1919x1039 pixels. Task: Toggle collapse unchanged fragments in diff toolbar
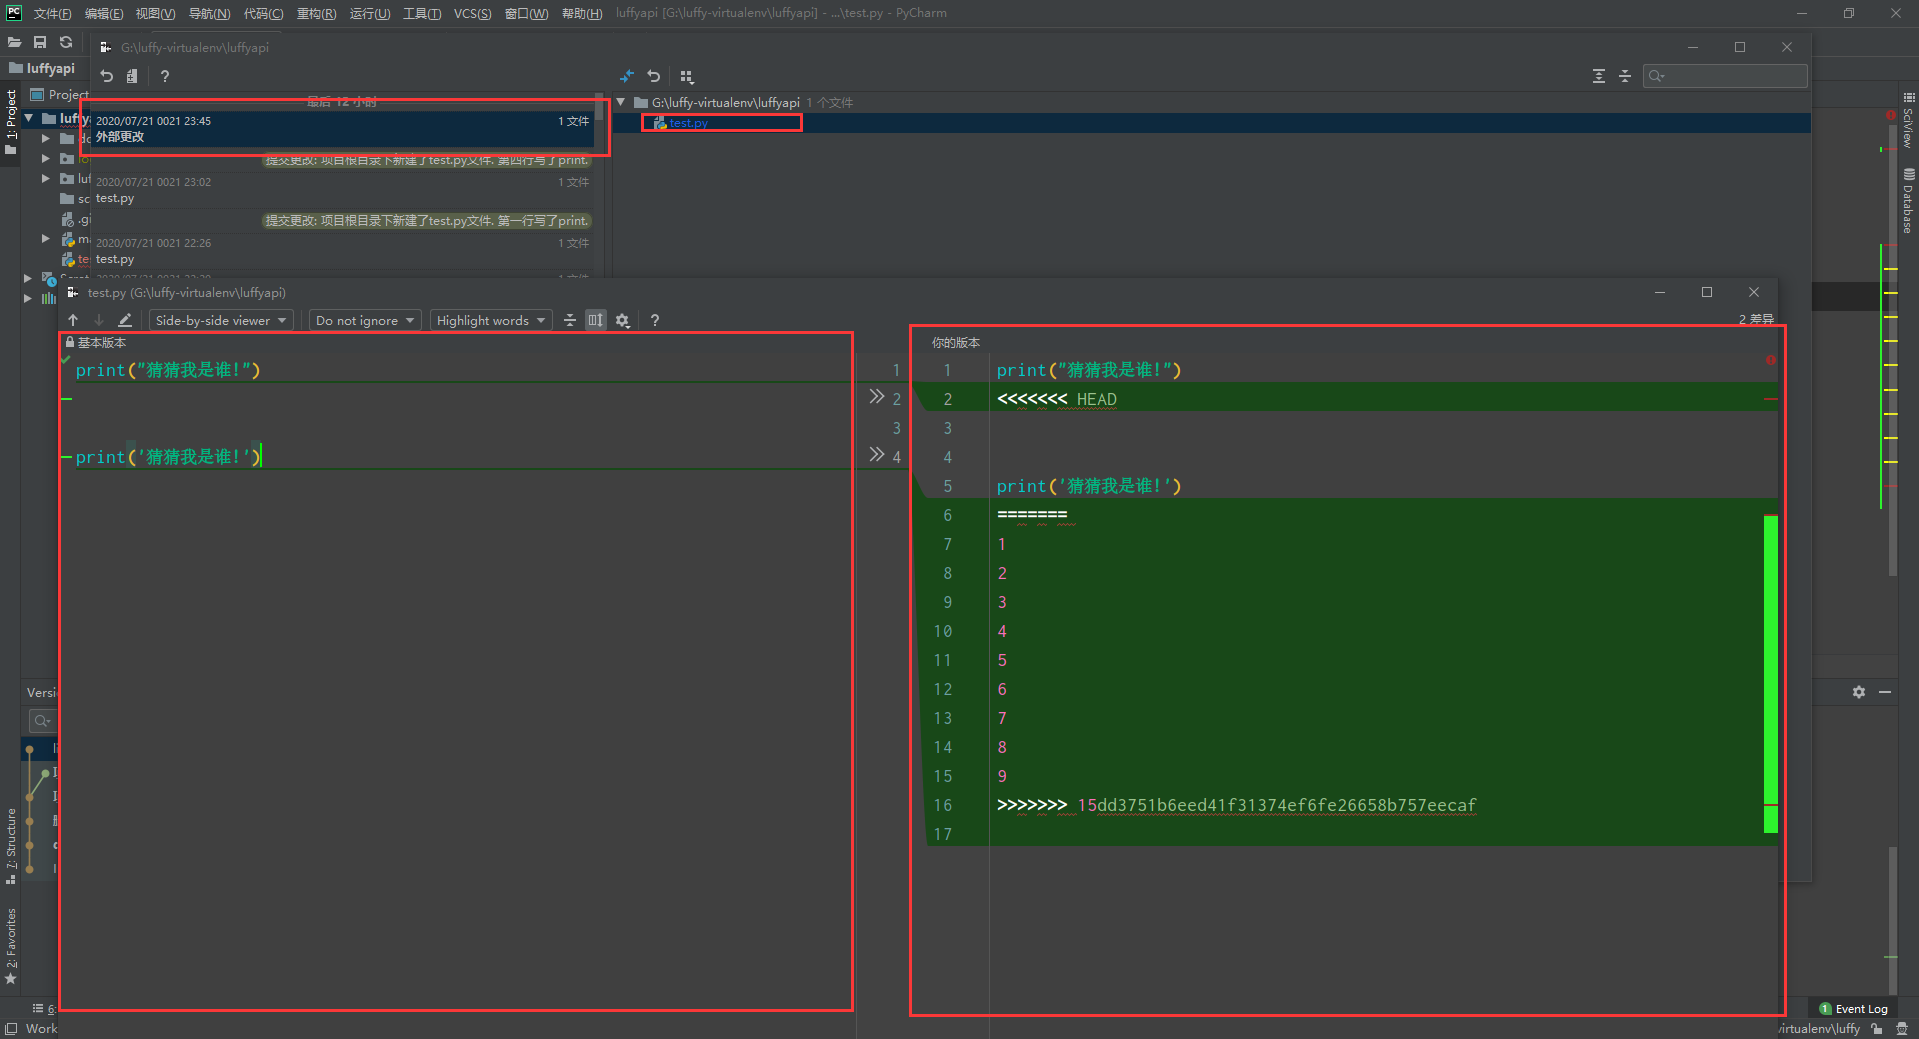click(x=570, y=320)
